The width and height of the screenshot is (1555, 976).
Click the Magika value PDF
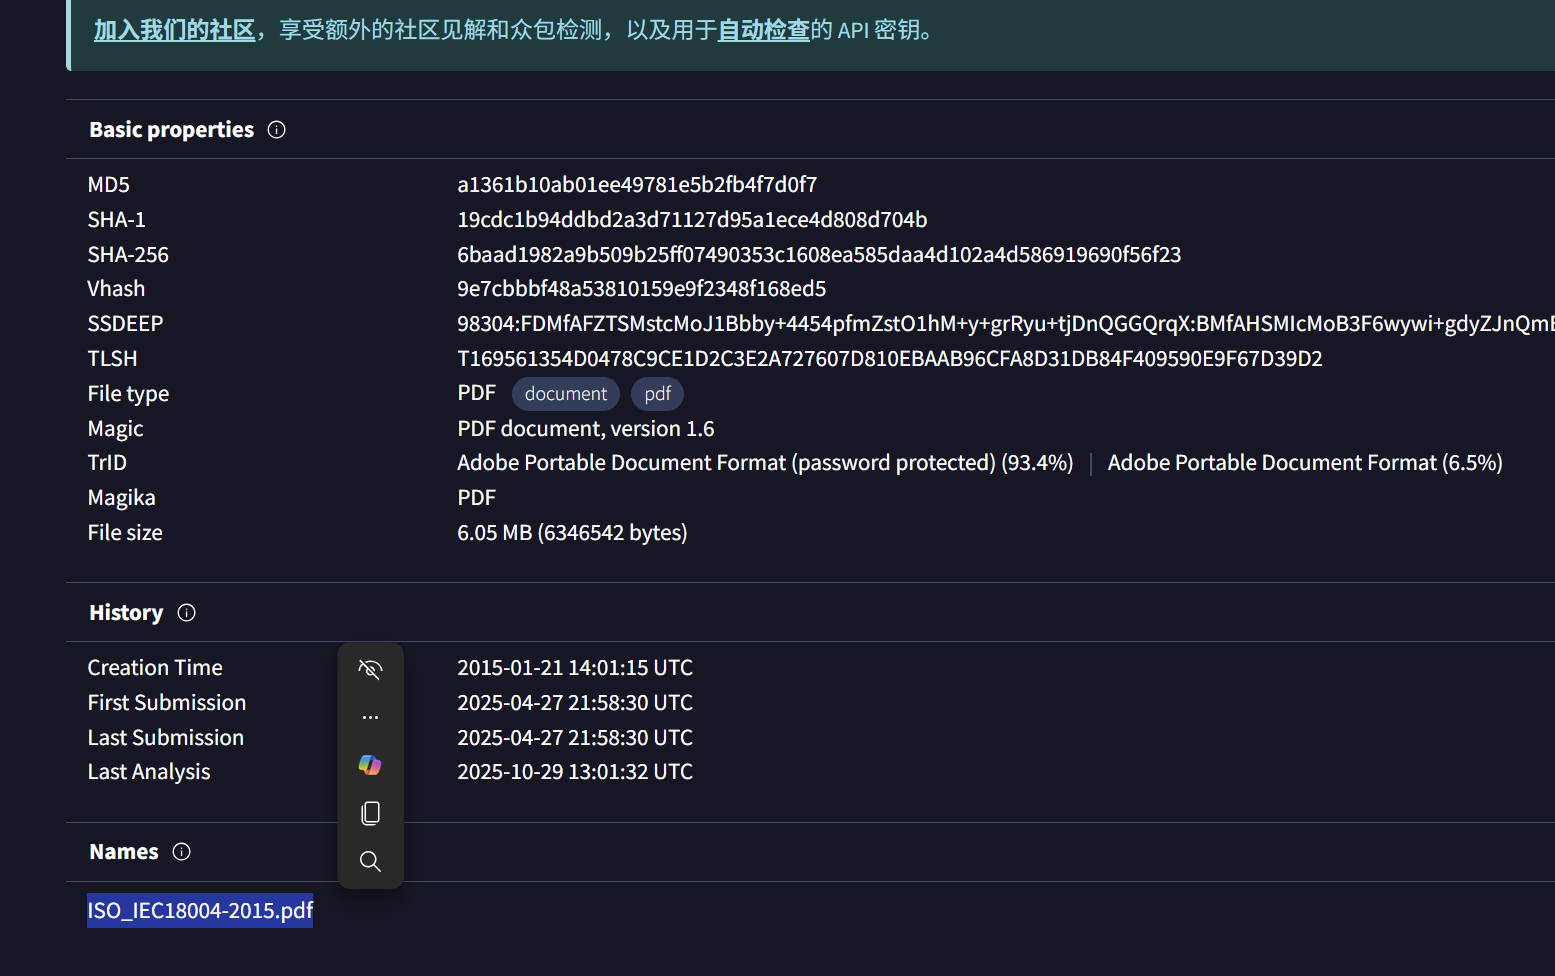point(477,498)
